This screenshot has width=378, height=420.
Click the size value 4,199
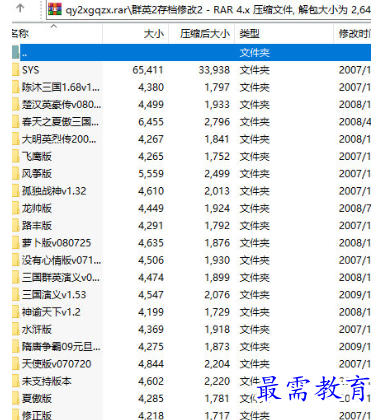pyautogui.click(x=151, y=312)
